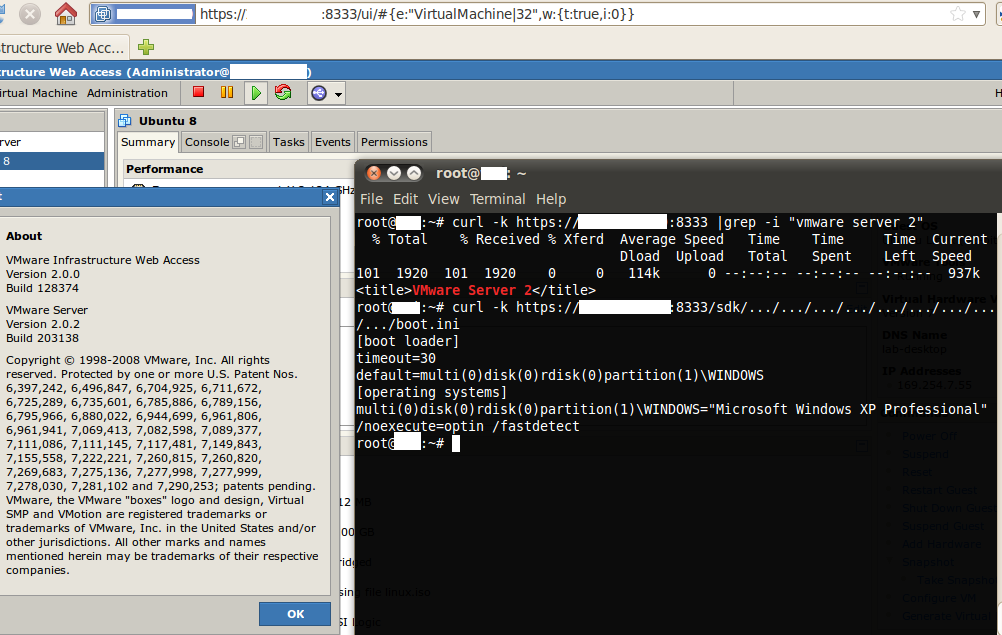Click OK in the About dialog
The image size is (1002, 635).
coord(295,614)
